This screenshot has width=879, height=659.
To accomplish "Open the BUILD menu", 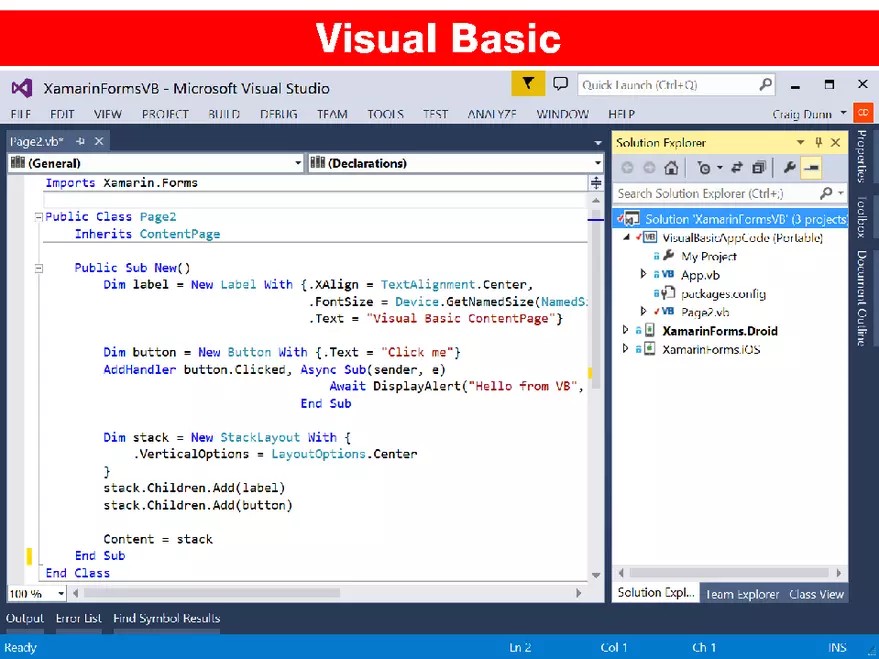I will 223,114.
